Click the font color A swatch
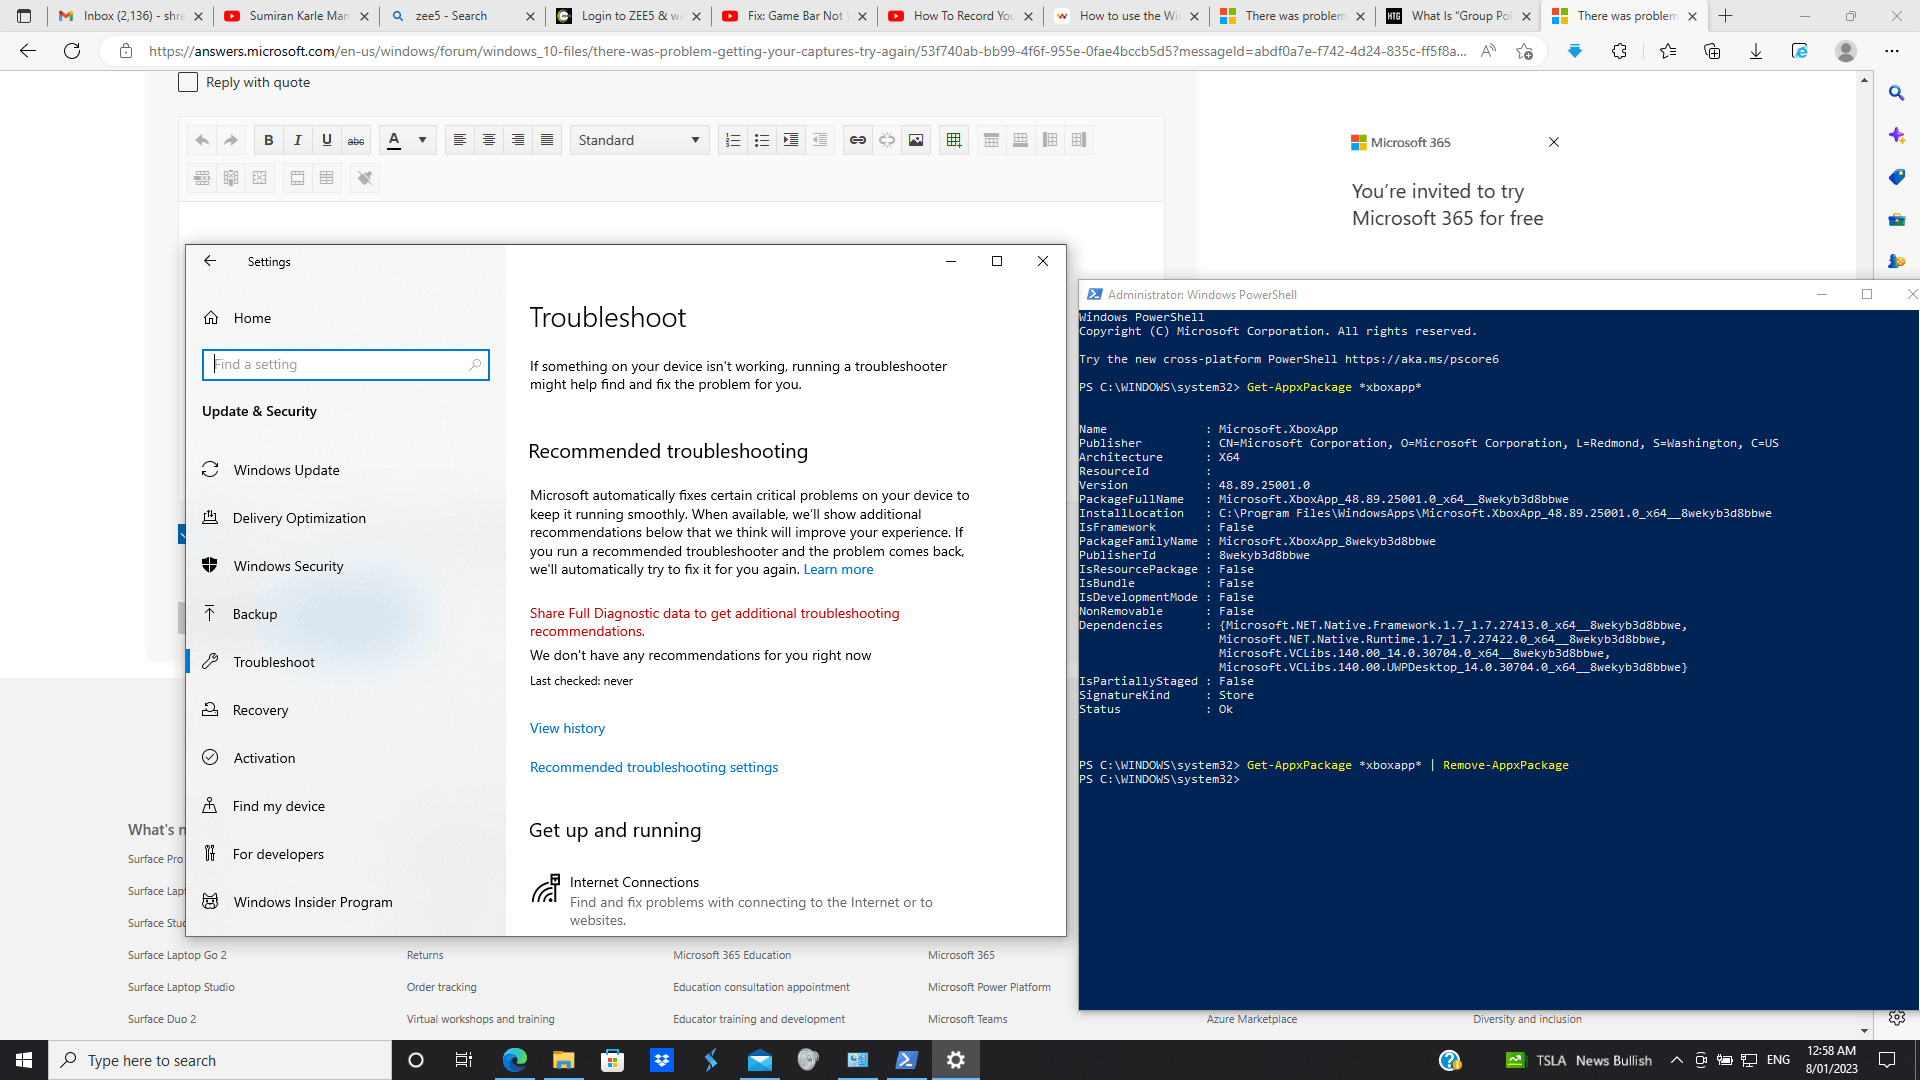Image resolution: width=1920 pixels, height=1080 pixels. click(x=394, y=140)
